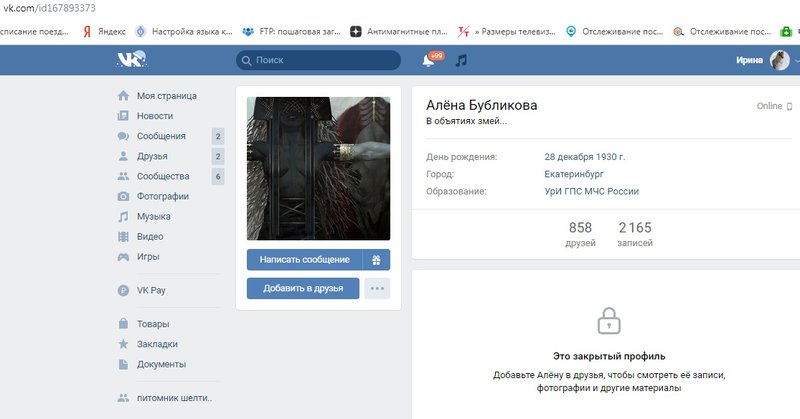Open Игры in the sidebar
Image resolution: width=800 pixels, height=419 pixels.
[148, 257]
